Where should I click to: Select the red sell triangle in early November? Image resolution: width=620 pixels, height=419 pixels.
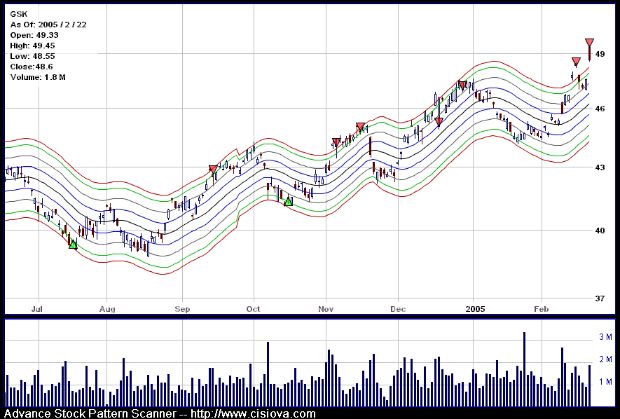[x=336, y=142]
